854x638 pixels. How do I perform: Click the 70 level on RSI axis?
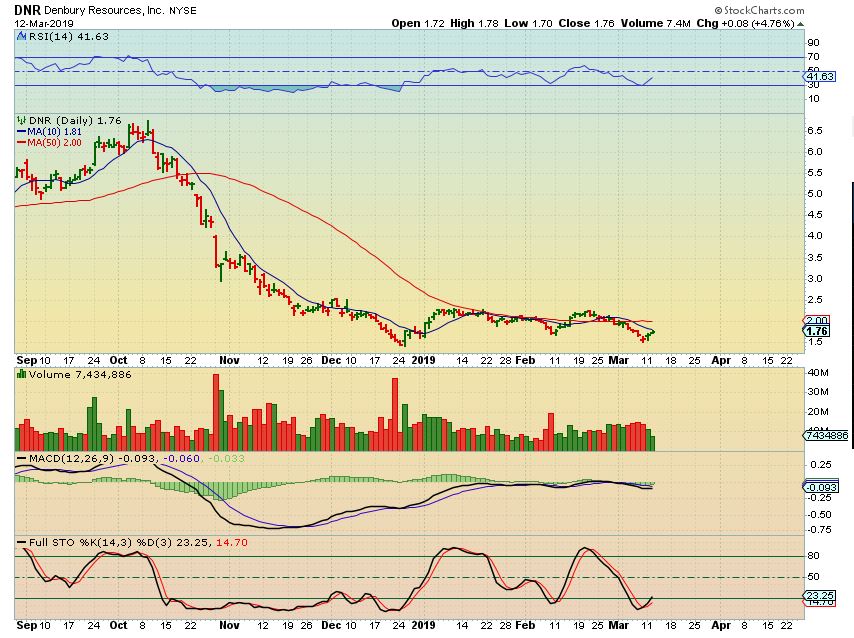tap(813, 57)
